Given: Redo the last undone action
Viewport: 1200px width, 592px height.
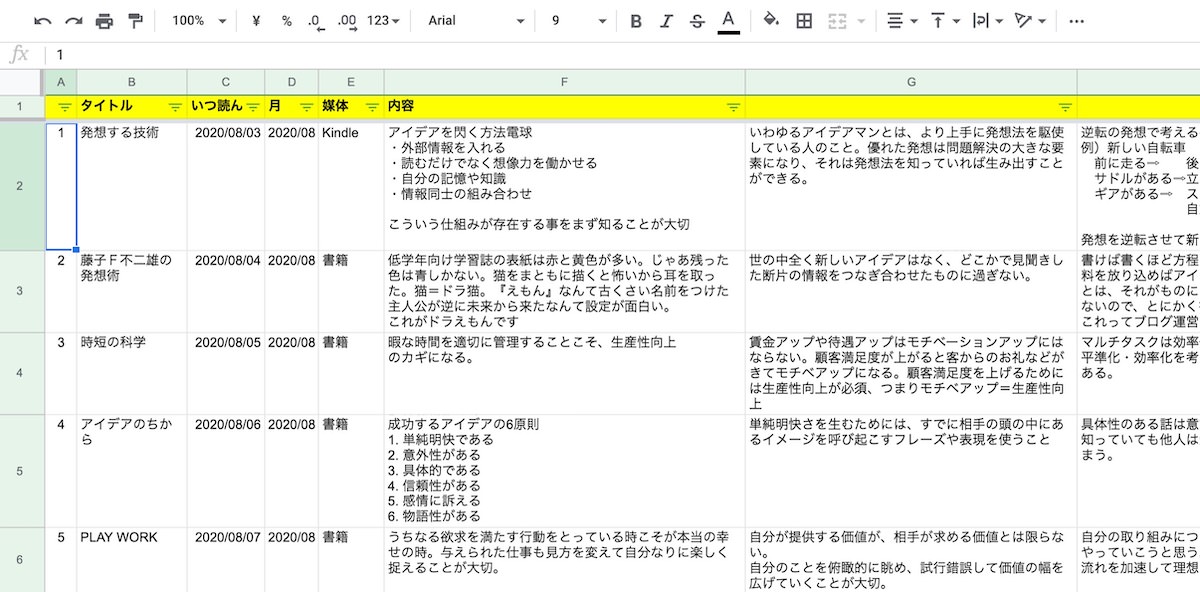Looking at the screenshot, I should (x=74, y=21).
